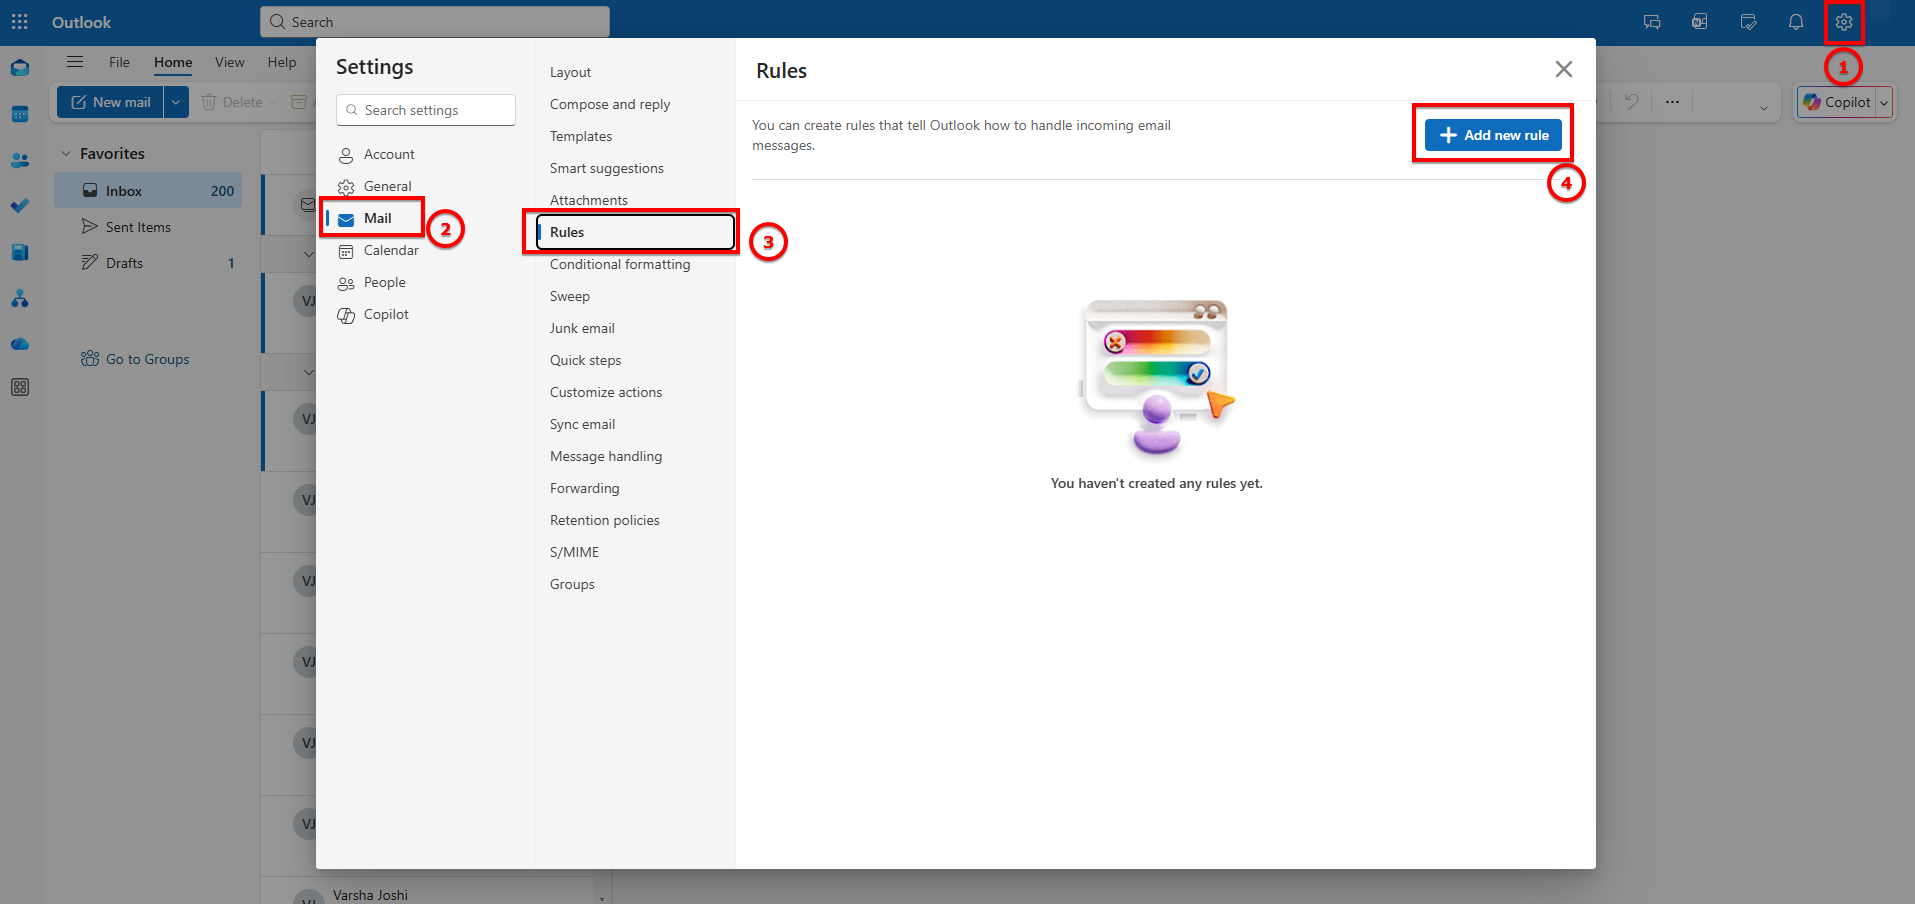Viewport: 1915px width, 904px height.
Task: Open the notifications bell
Action: click(1795, 21)
